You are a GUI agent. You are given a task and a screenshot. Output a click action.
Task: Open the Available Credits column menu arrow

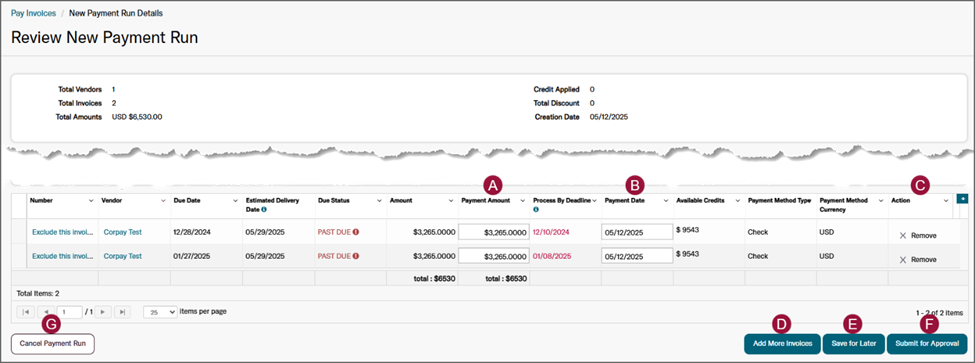click(x=738, y=201)
